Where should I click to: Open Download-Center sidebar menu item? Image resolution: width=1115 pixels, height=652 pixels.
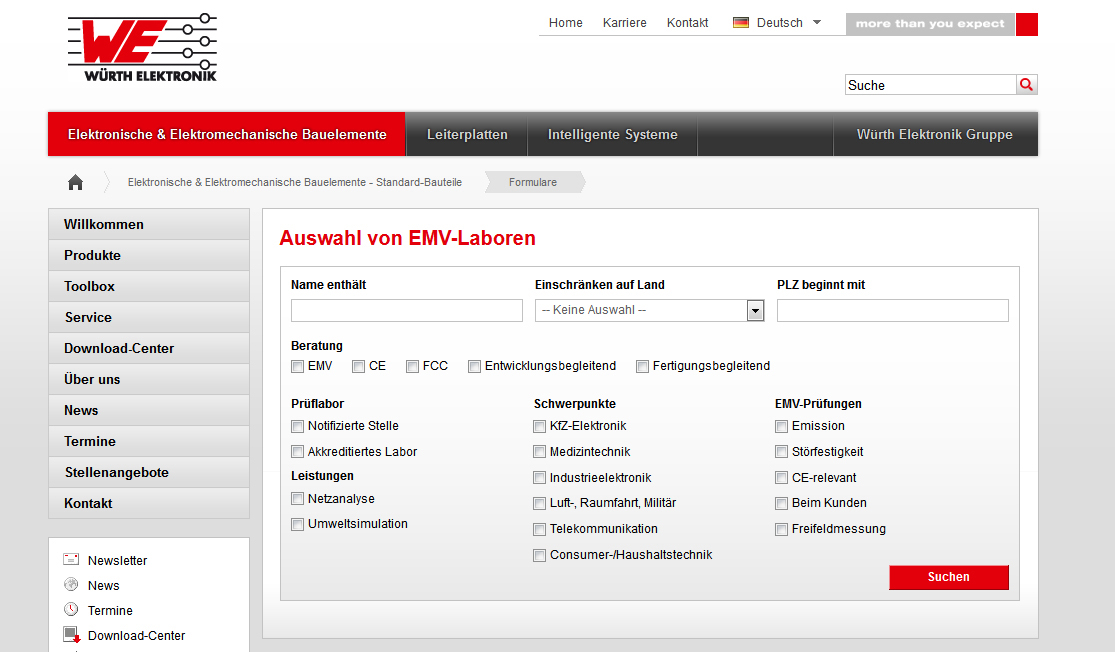[x=149, y=348]
